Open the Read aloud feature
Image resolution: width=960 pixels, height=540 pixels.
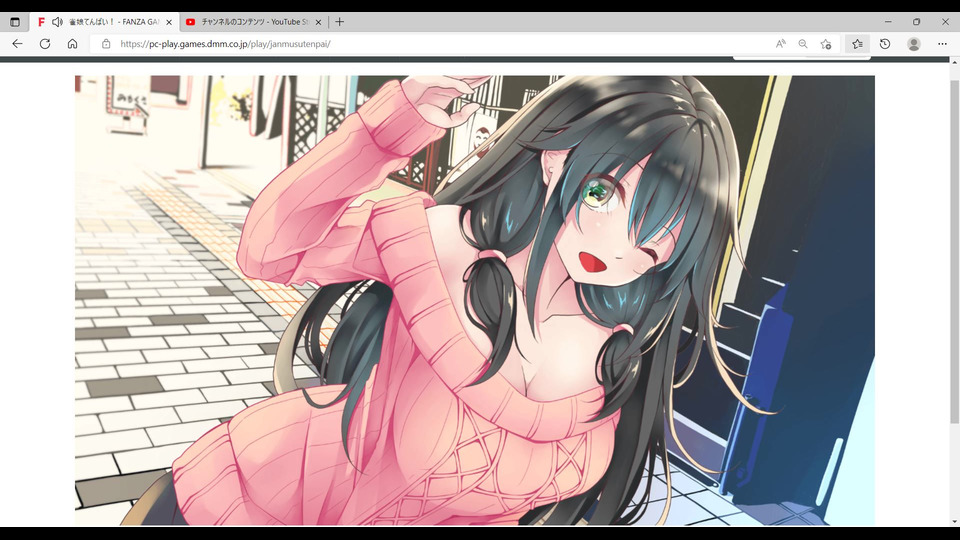pyautogui.click(x=781, y=44)
